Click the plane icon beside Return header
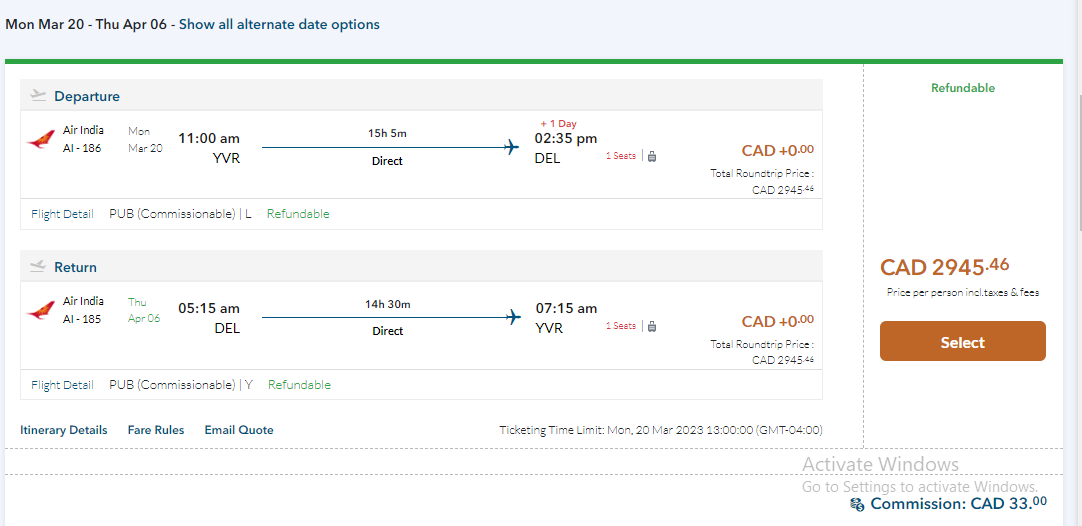 click(x=38, y=267)
